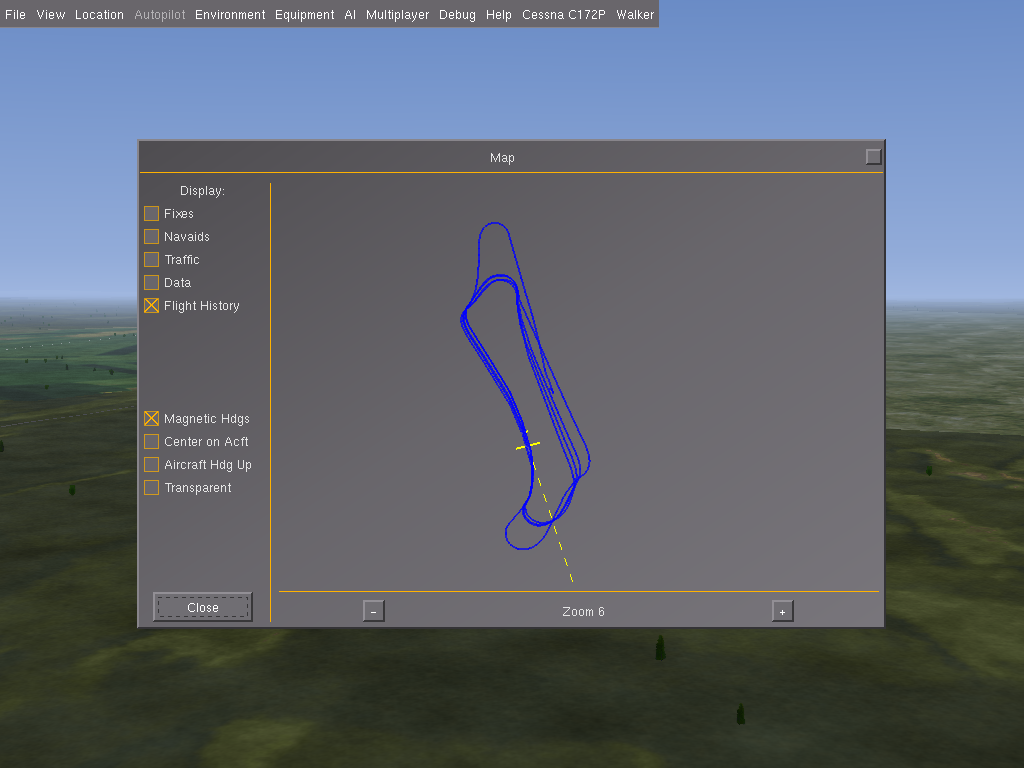Turn on Aircraft Hdg Up mode
This screenshot has width=1024, height=768.
151,464
